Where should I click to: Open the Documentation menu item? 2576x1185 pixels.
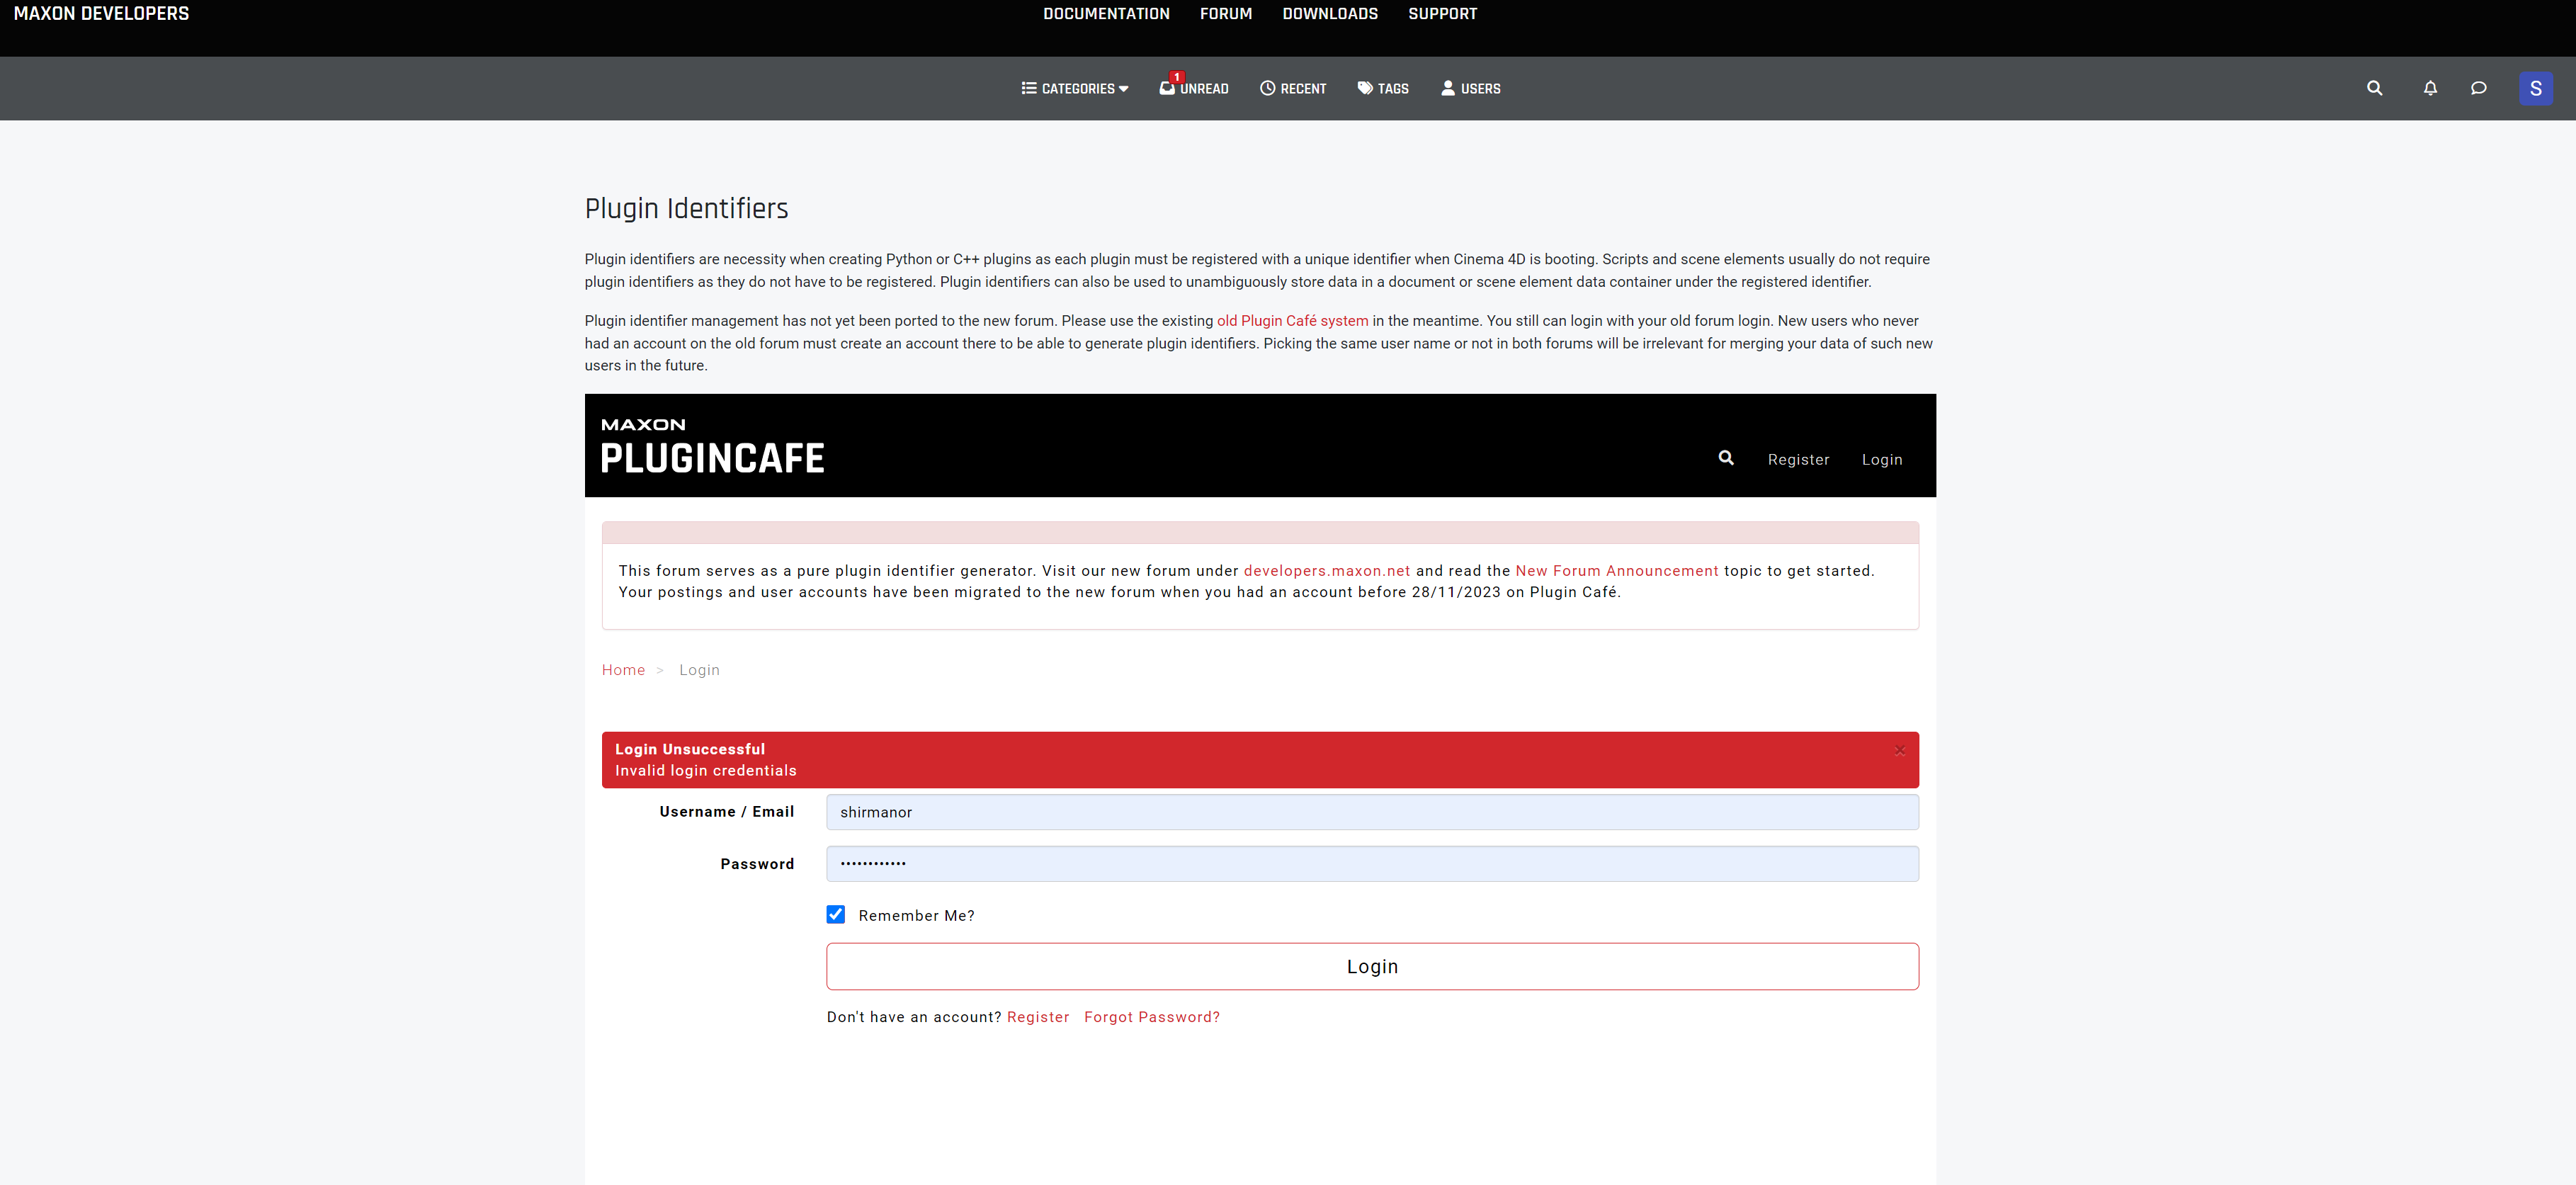click(1106, 14)
